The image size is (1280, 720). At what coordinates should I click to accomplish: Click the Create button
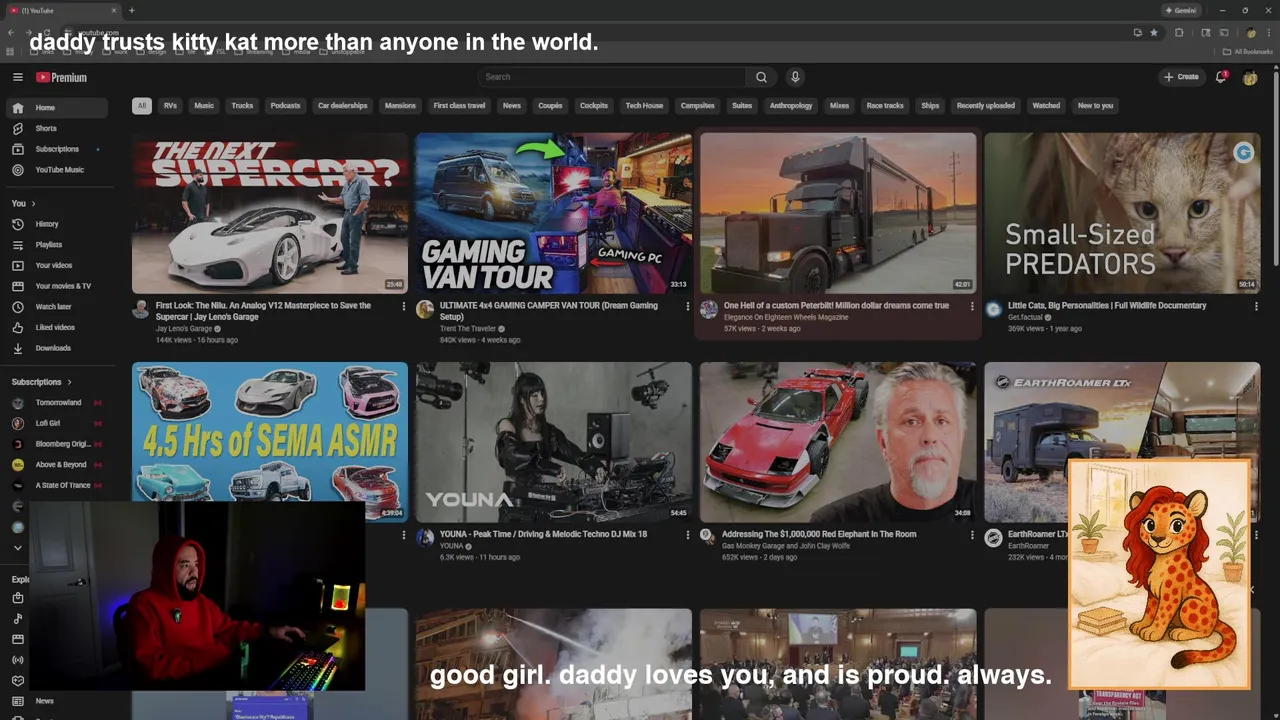(1181, 77)
